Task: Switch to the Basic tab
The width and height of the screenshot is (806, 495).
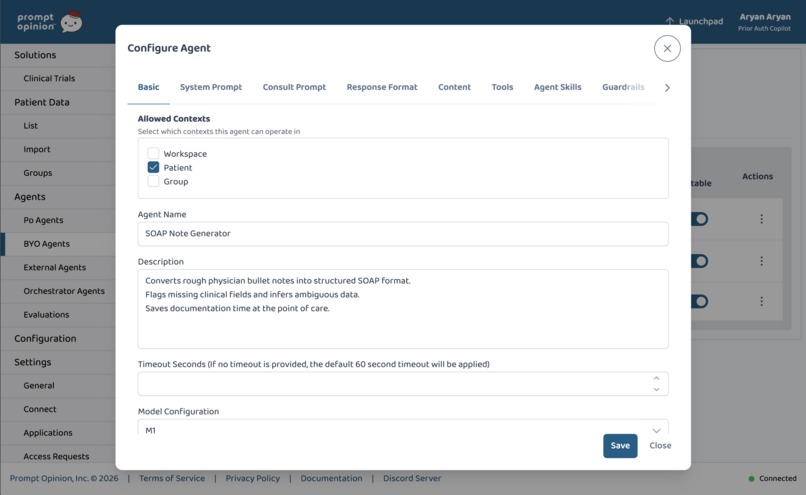Action: click(149, 87)
